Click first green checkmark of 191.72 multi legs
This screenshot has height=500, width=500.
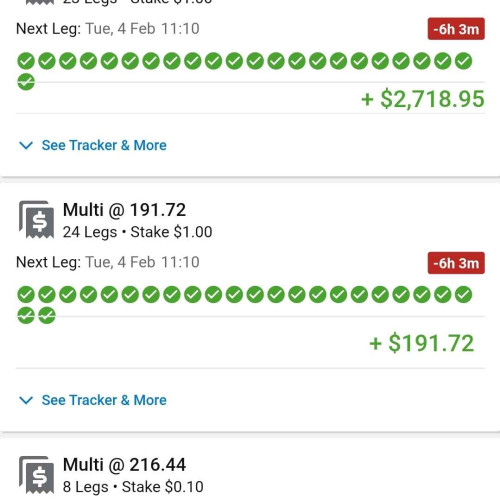26,295
